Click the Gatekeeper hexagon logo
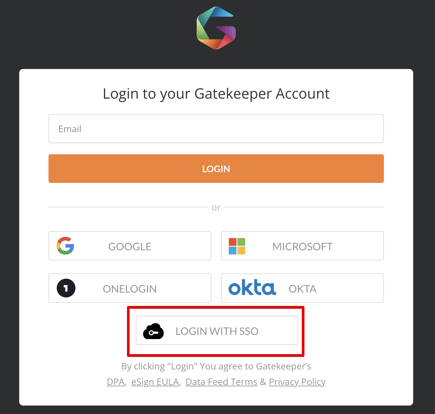 (216, 28)
